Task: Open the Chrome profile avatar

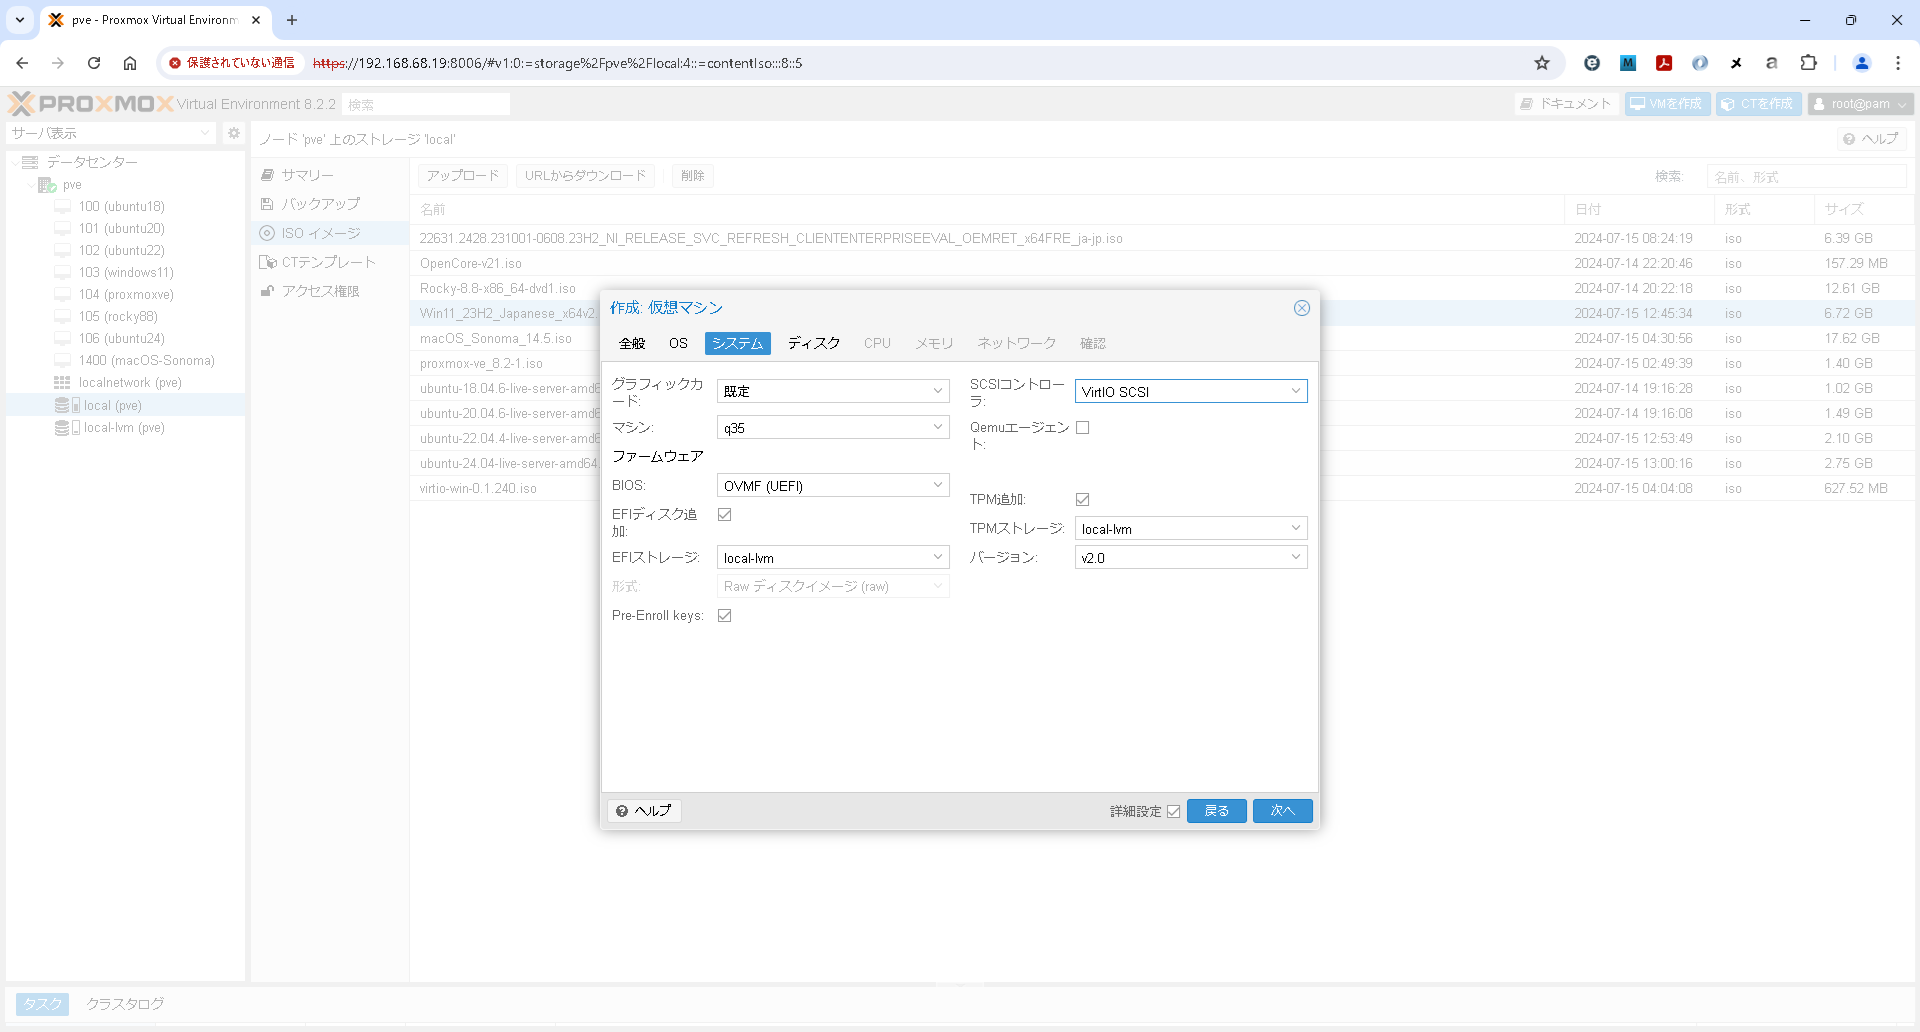Action: 1862,63
